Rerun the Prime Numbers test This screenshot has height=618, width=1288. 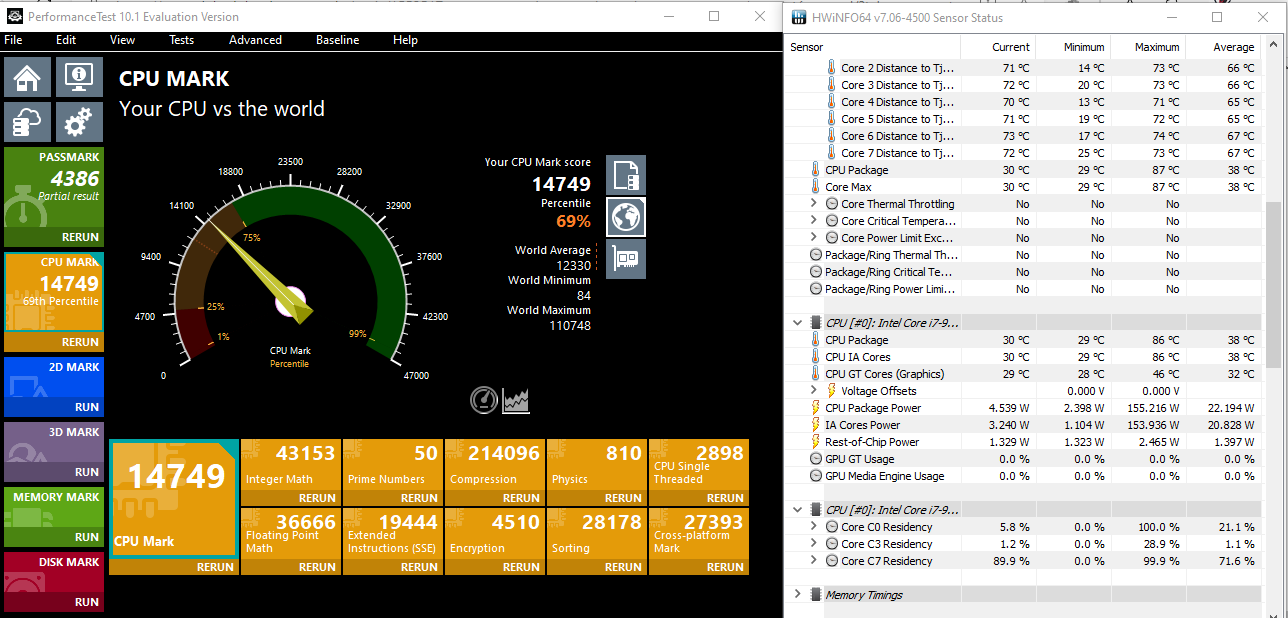tap(419, 498)
